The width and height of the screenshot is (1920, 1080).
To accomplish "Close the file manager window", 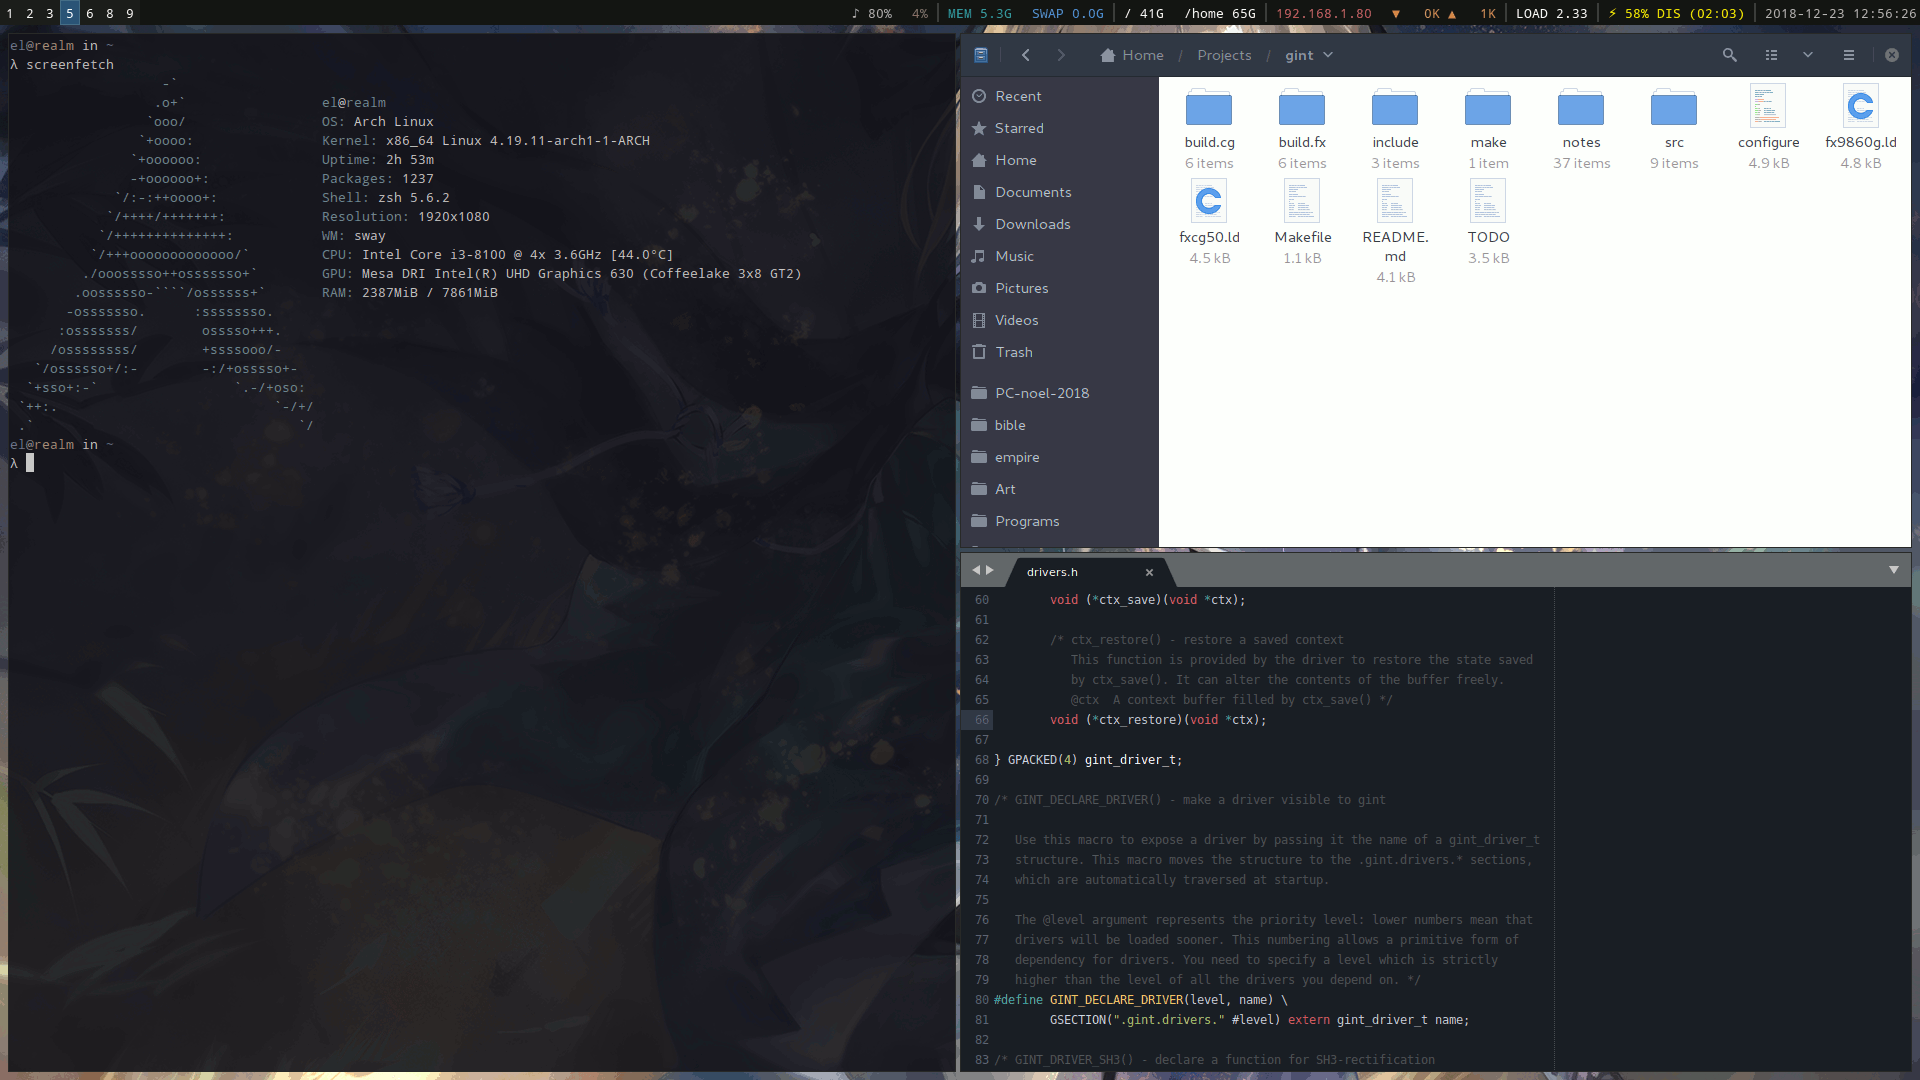I will tap(1892, 55).
